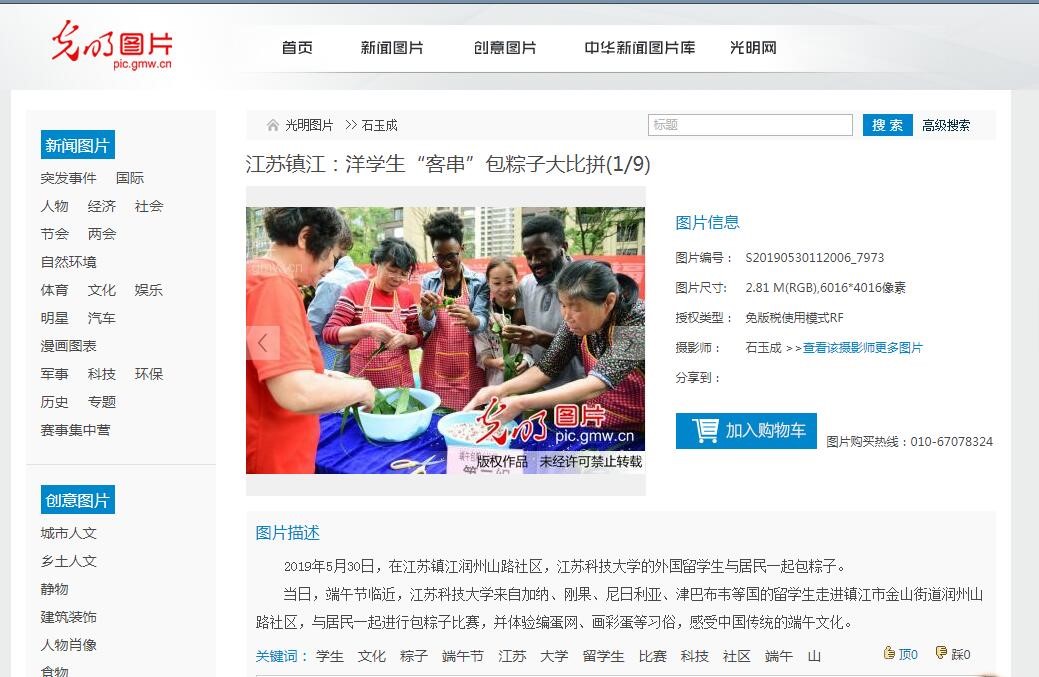The height and width of the screenshot is (677, 1039).
Task: Go to previous photo with left arrow
Action: tap(263, 343)
